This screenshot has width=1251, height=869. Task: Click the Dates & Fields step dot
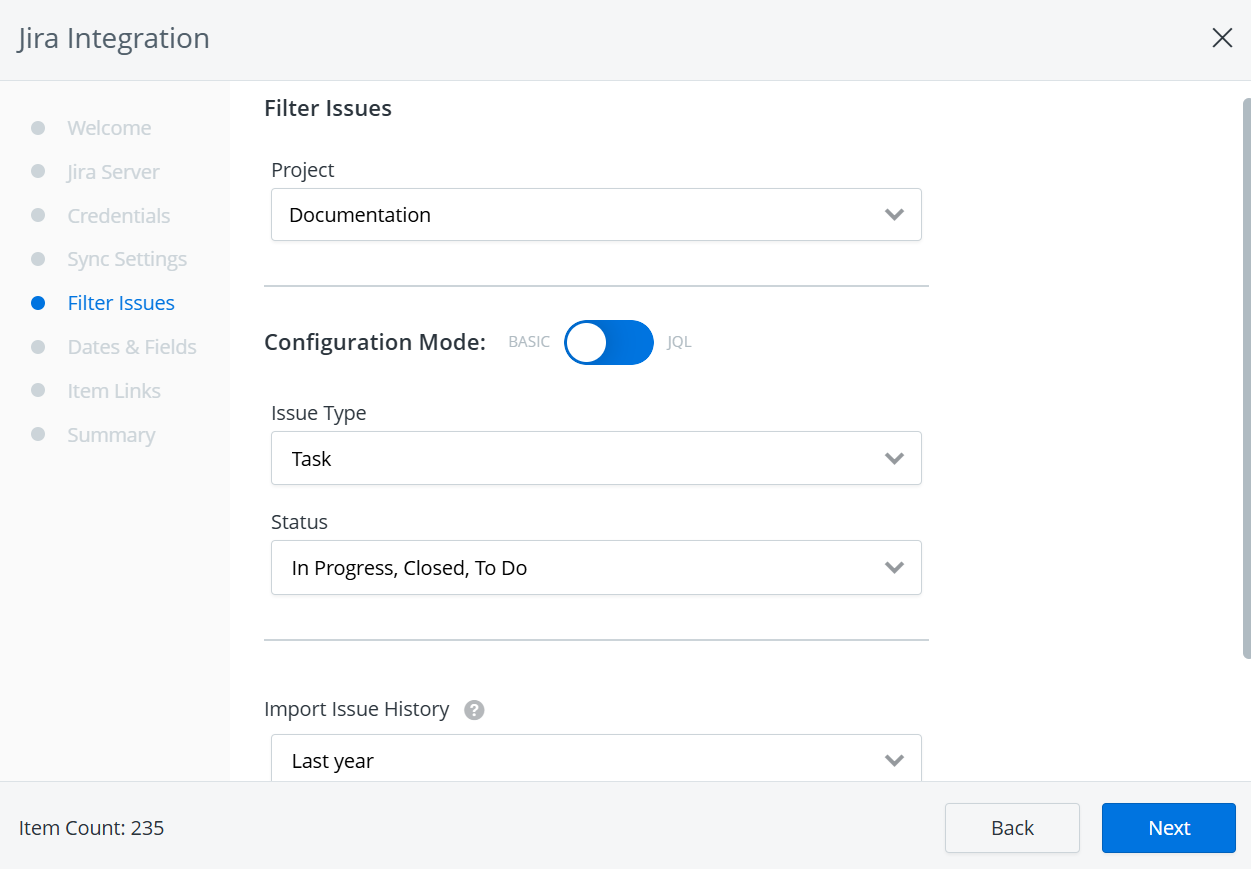[x=38, y=346]
